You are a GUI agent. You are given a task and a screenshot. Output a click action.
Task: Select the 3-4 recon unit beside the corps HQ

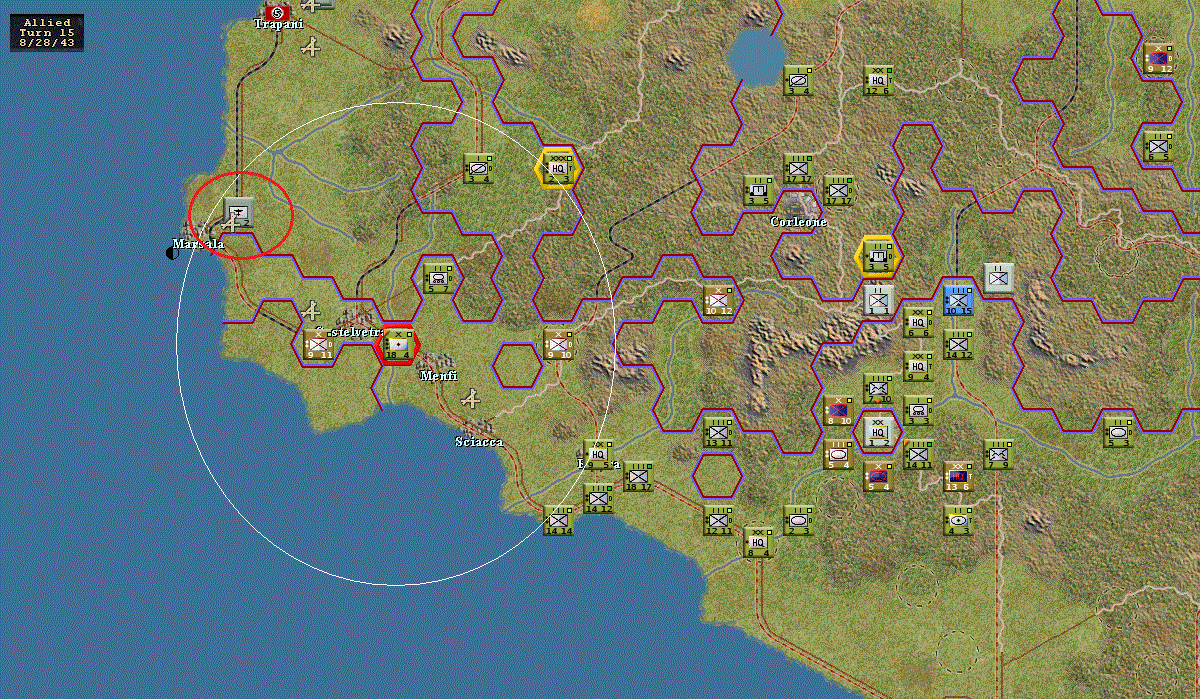[479, 168]
